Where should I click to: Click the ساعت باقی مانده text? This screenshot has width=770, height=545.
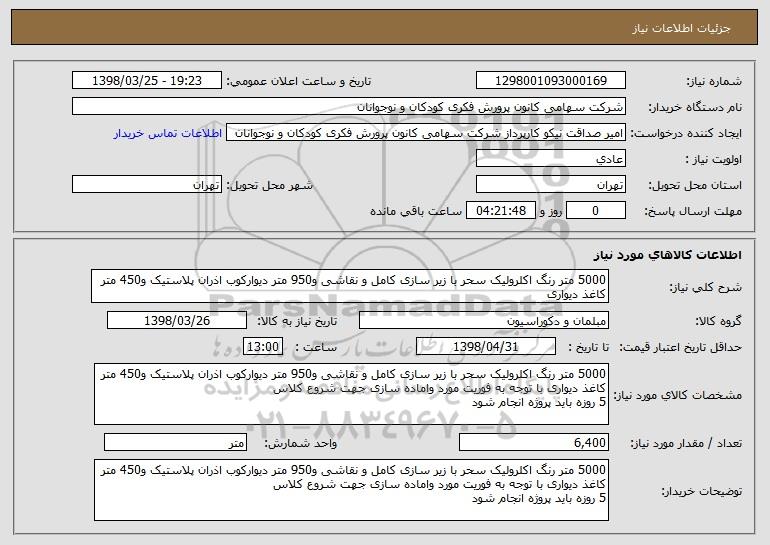[416, 211]
